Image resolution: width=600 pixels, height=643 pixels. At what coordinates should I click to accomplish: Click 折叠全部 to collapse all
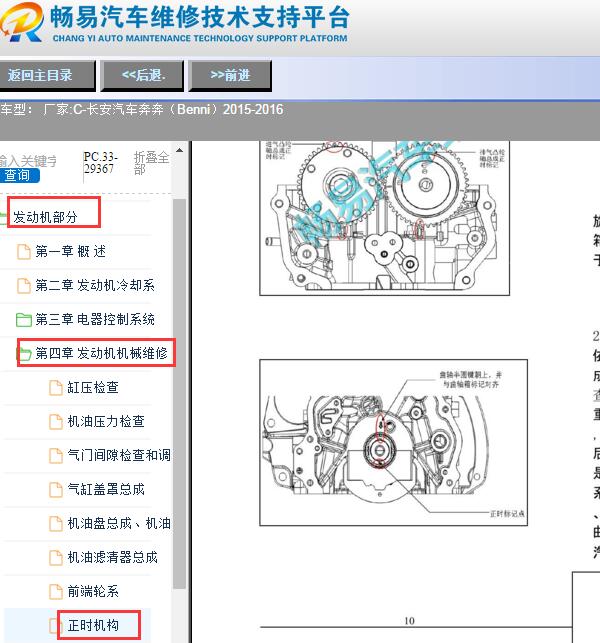[x=151, y=163]
